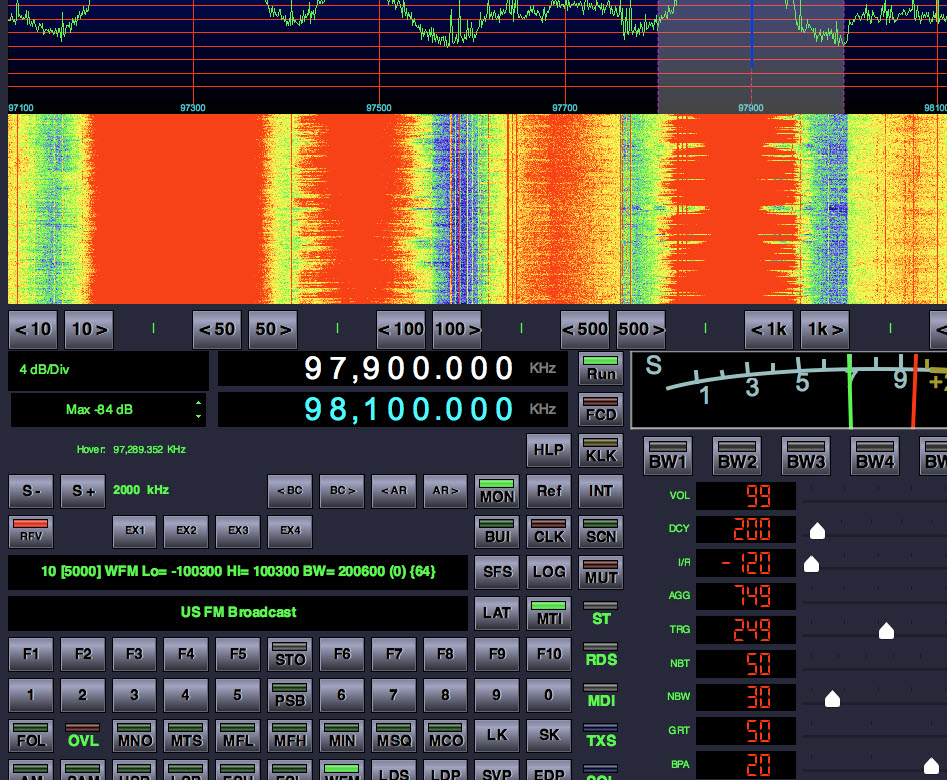Click the SCN scan button

click(601, 531)
